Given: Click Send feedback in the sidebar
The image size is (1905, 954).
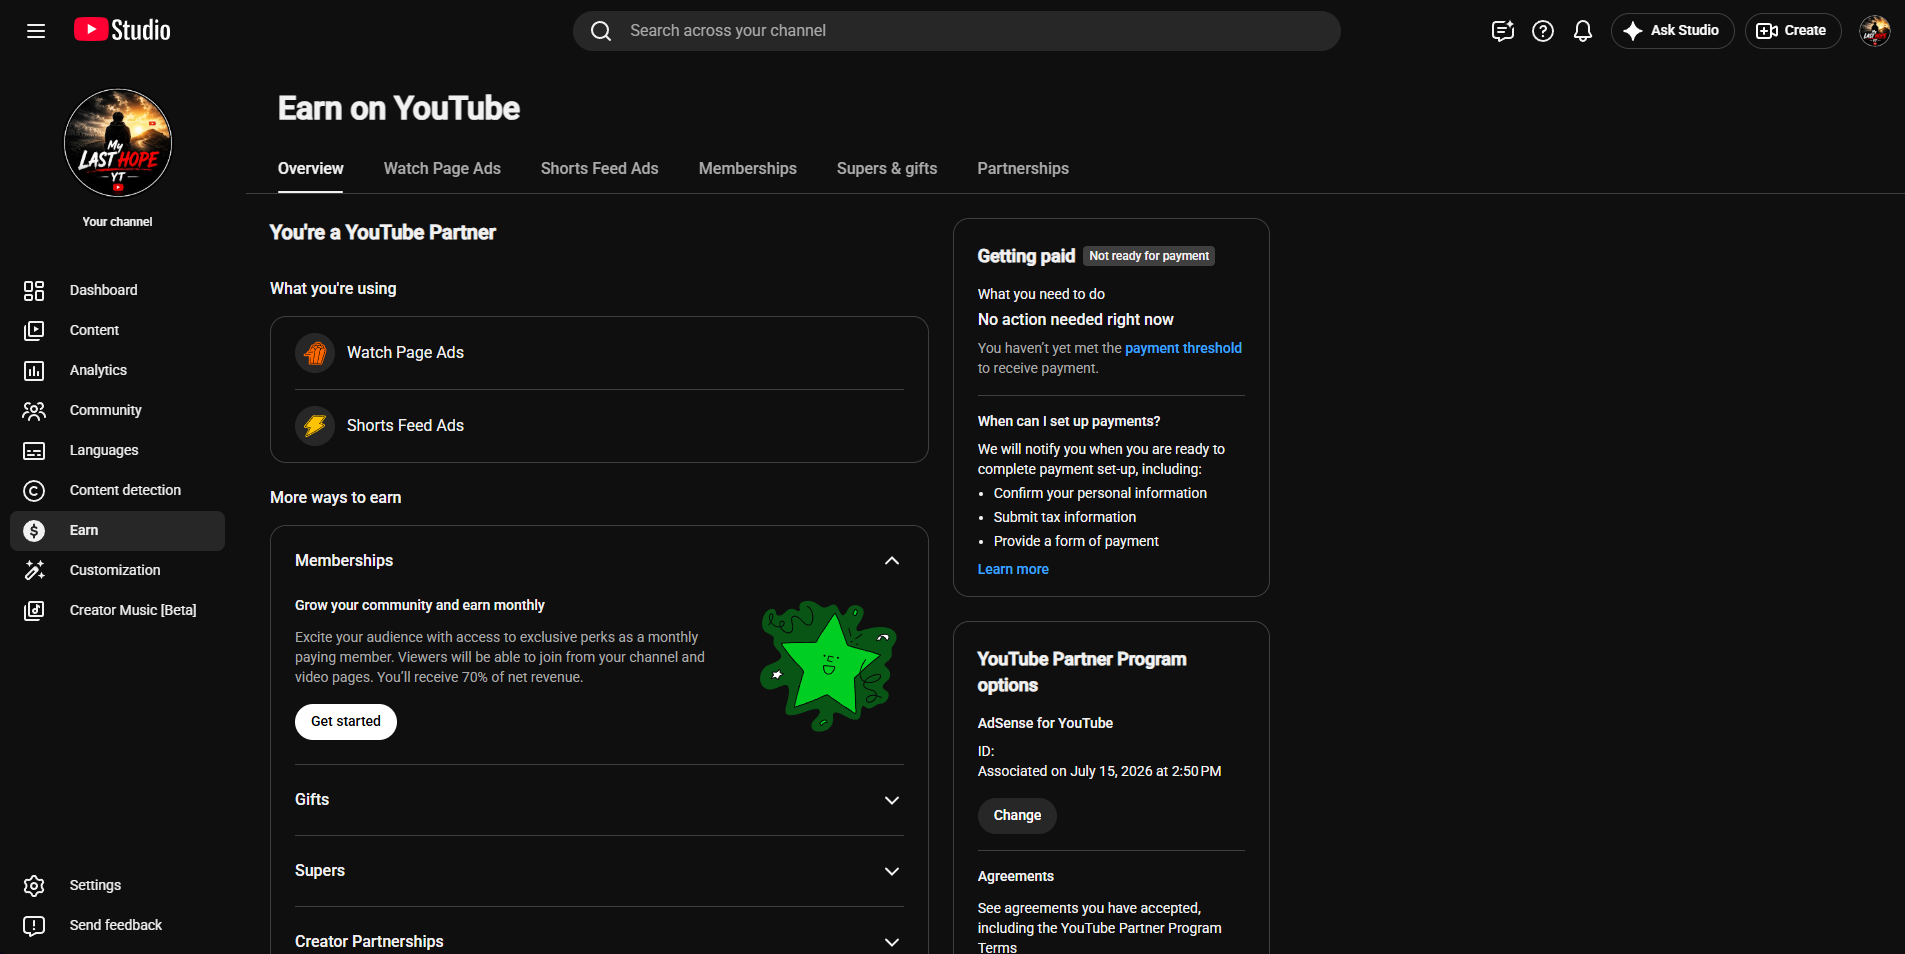Looking at the screenshot, I should (x=117, y=925).
